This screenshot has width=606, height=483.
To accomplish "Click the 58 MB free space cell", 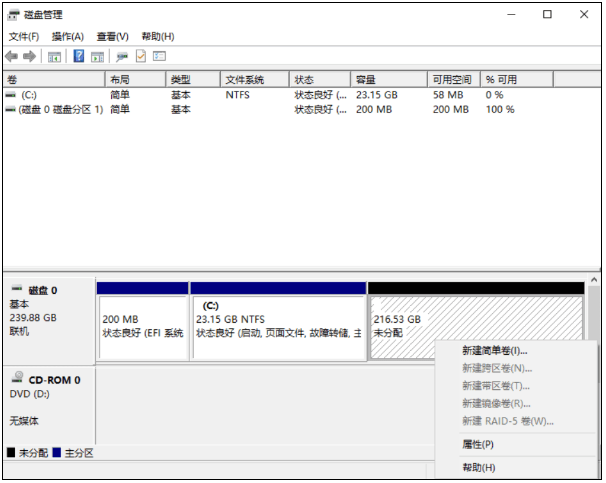I will click(448, 95).
